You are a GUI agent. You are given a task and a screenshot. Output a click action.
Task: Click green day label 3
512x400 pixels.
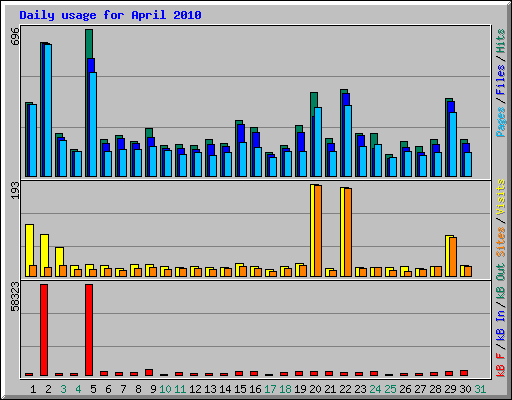pyautogui.click(x=63, y=389)
